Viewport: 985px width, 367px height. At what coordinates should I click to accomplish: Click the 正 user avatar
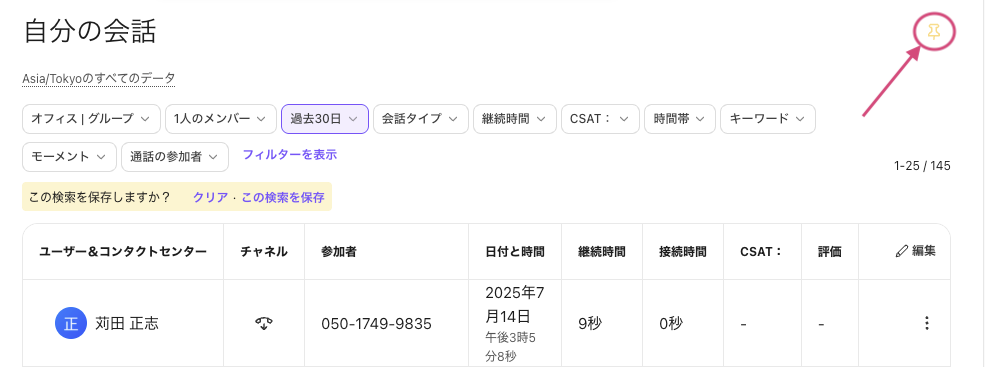tap(70, 324)
